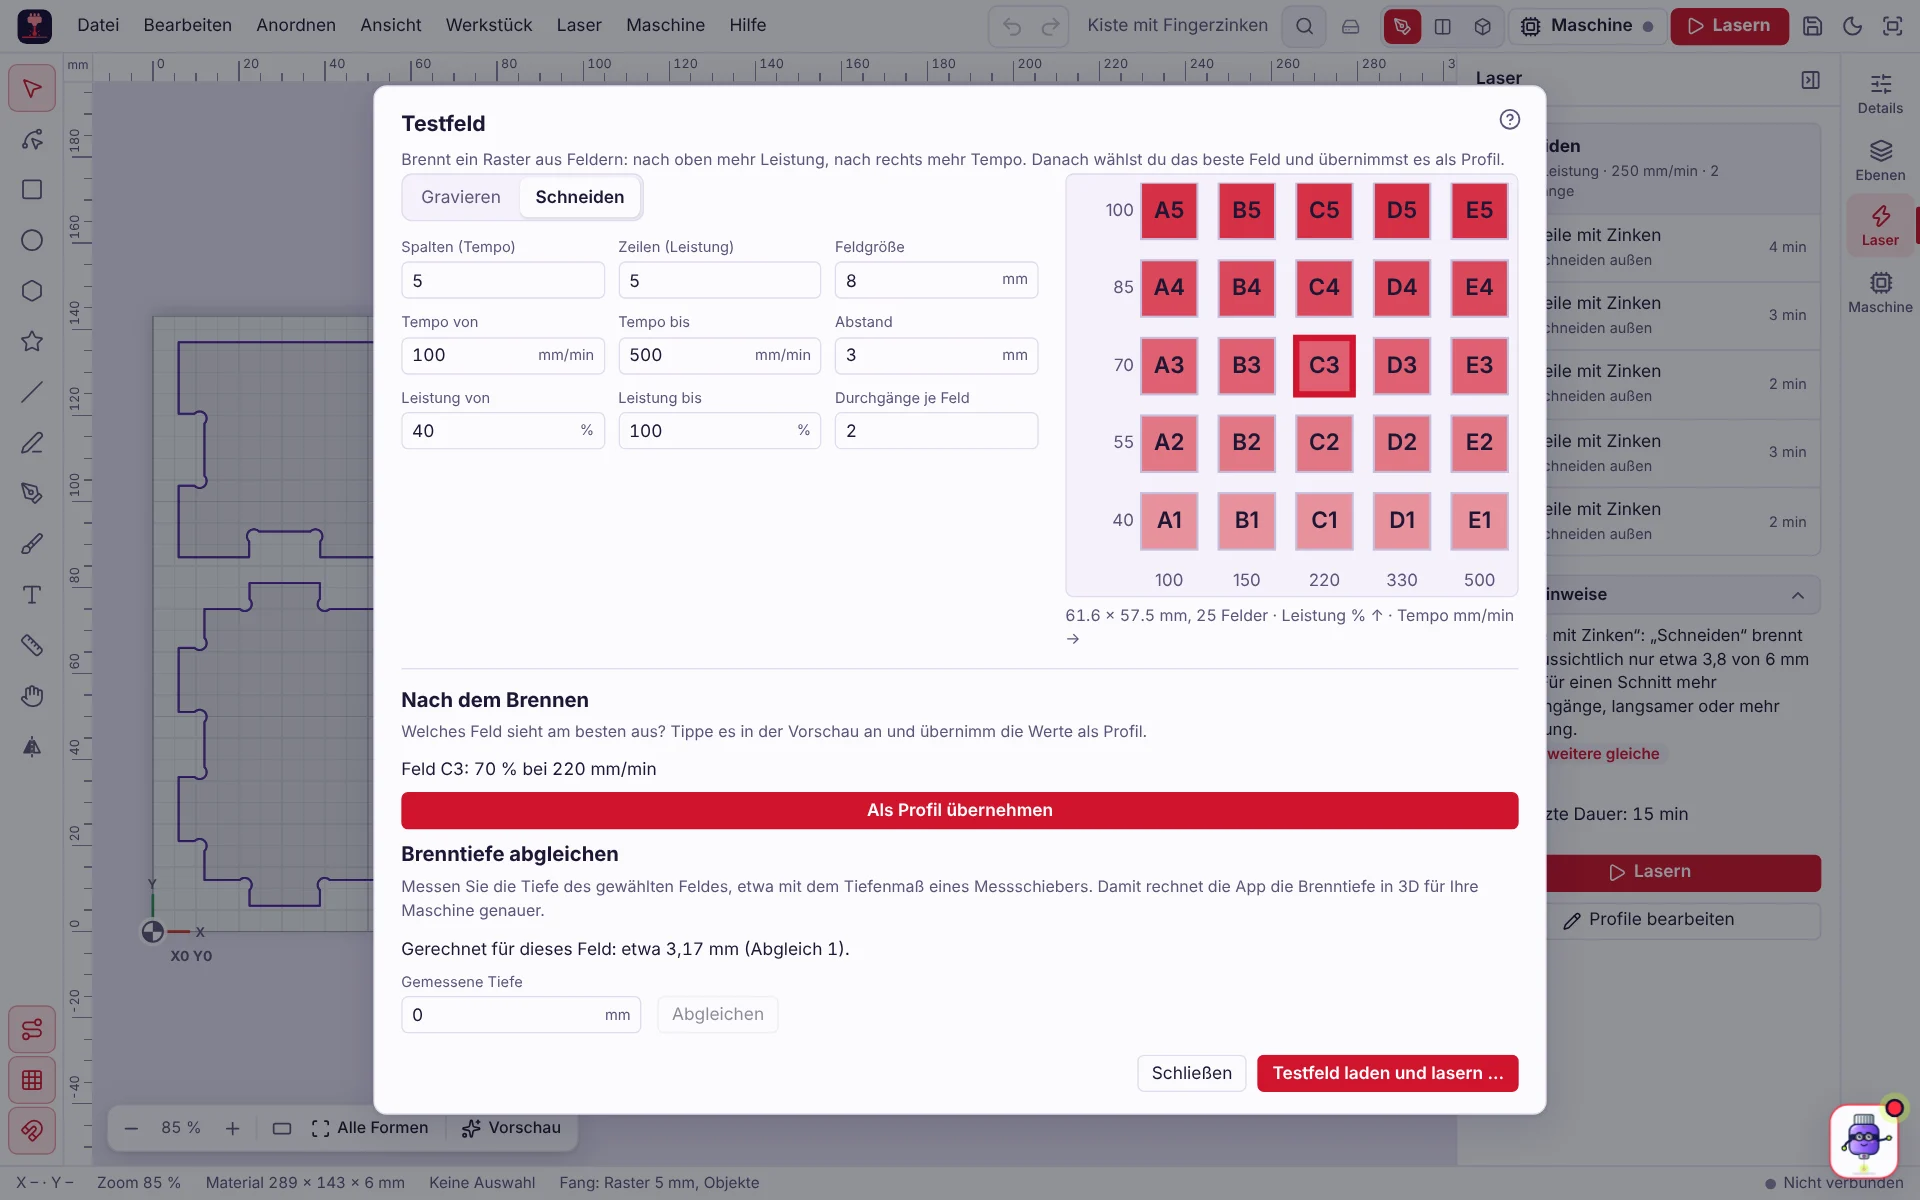Open the 3D cube view icon
The image size is (1920, 1200).
[1482, 26]
